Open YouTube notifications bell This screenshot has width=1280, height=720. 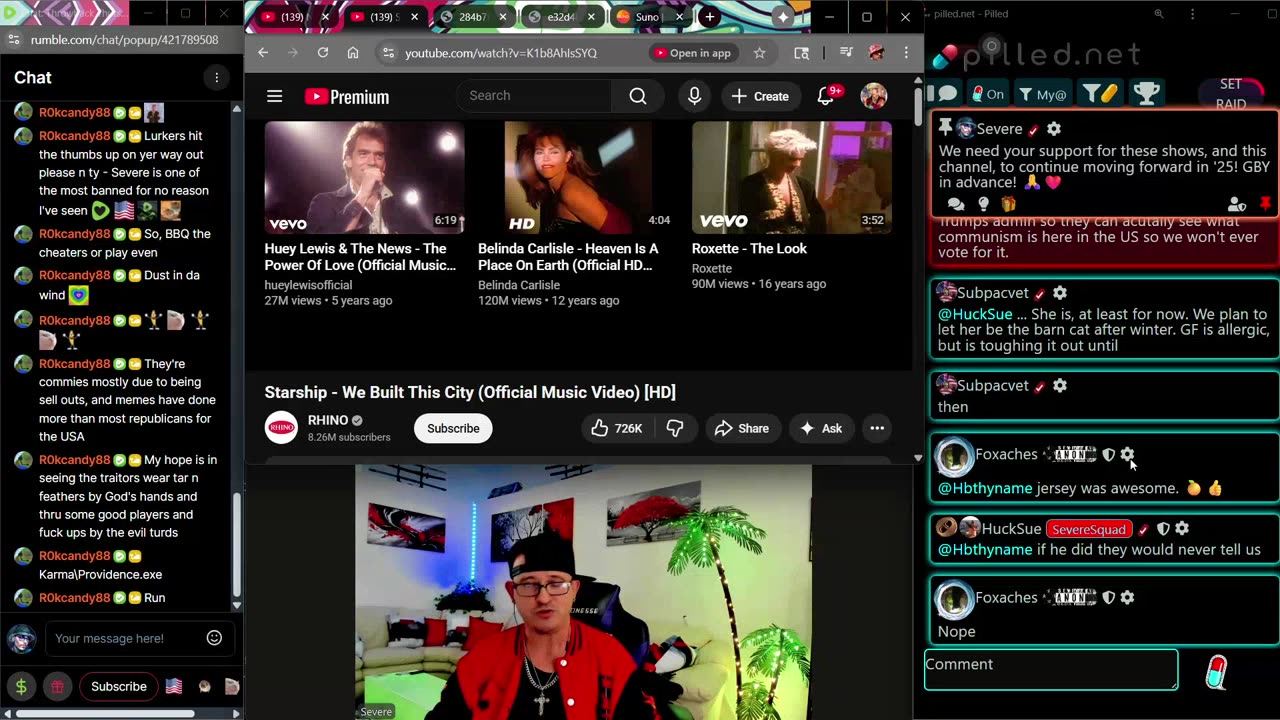[x=826, y=96]
